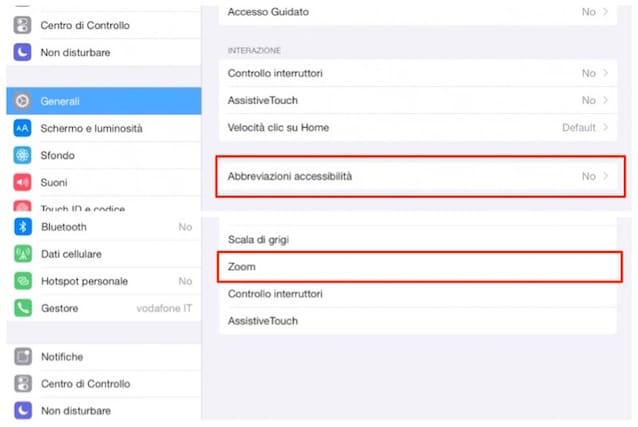Viewport: 638px width, 427px height.
Task: Open Velocità clic su Home chevron
Action: coord(605,127)
